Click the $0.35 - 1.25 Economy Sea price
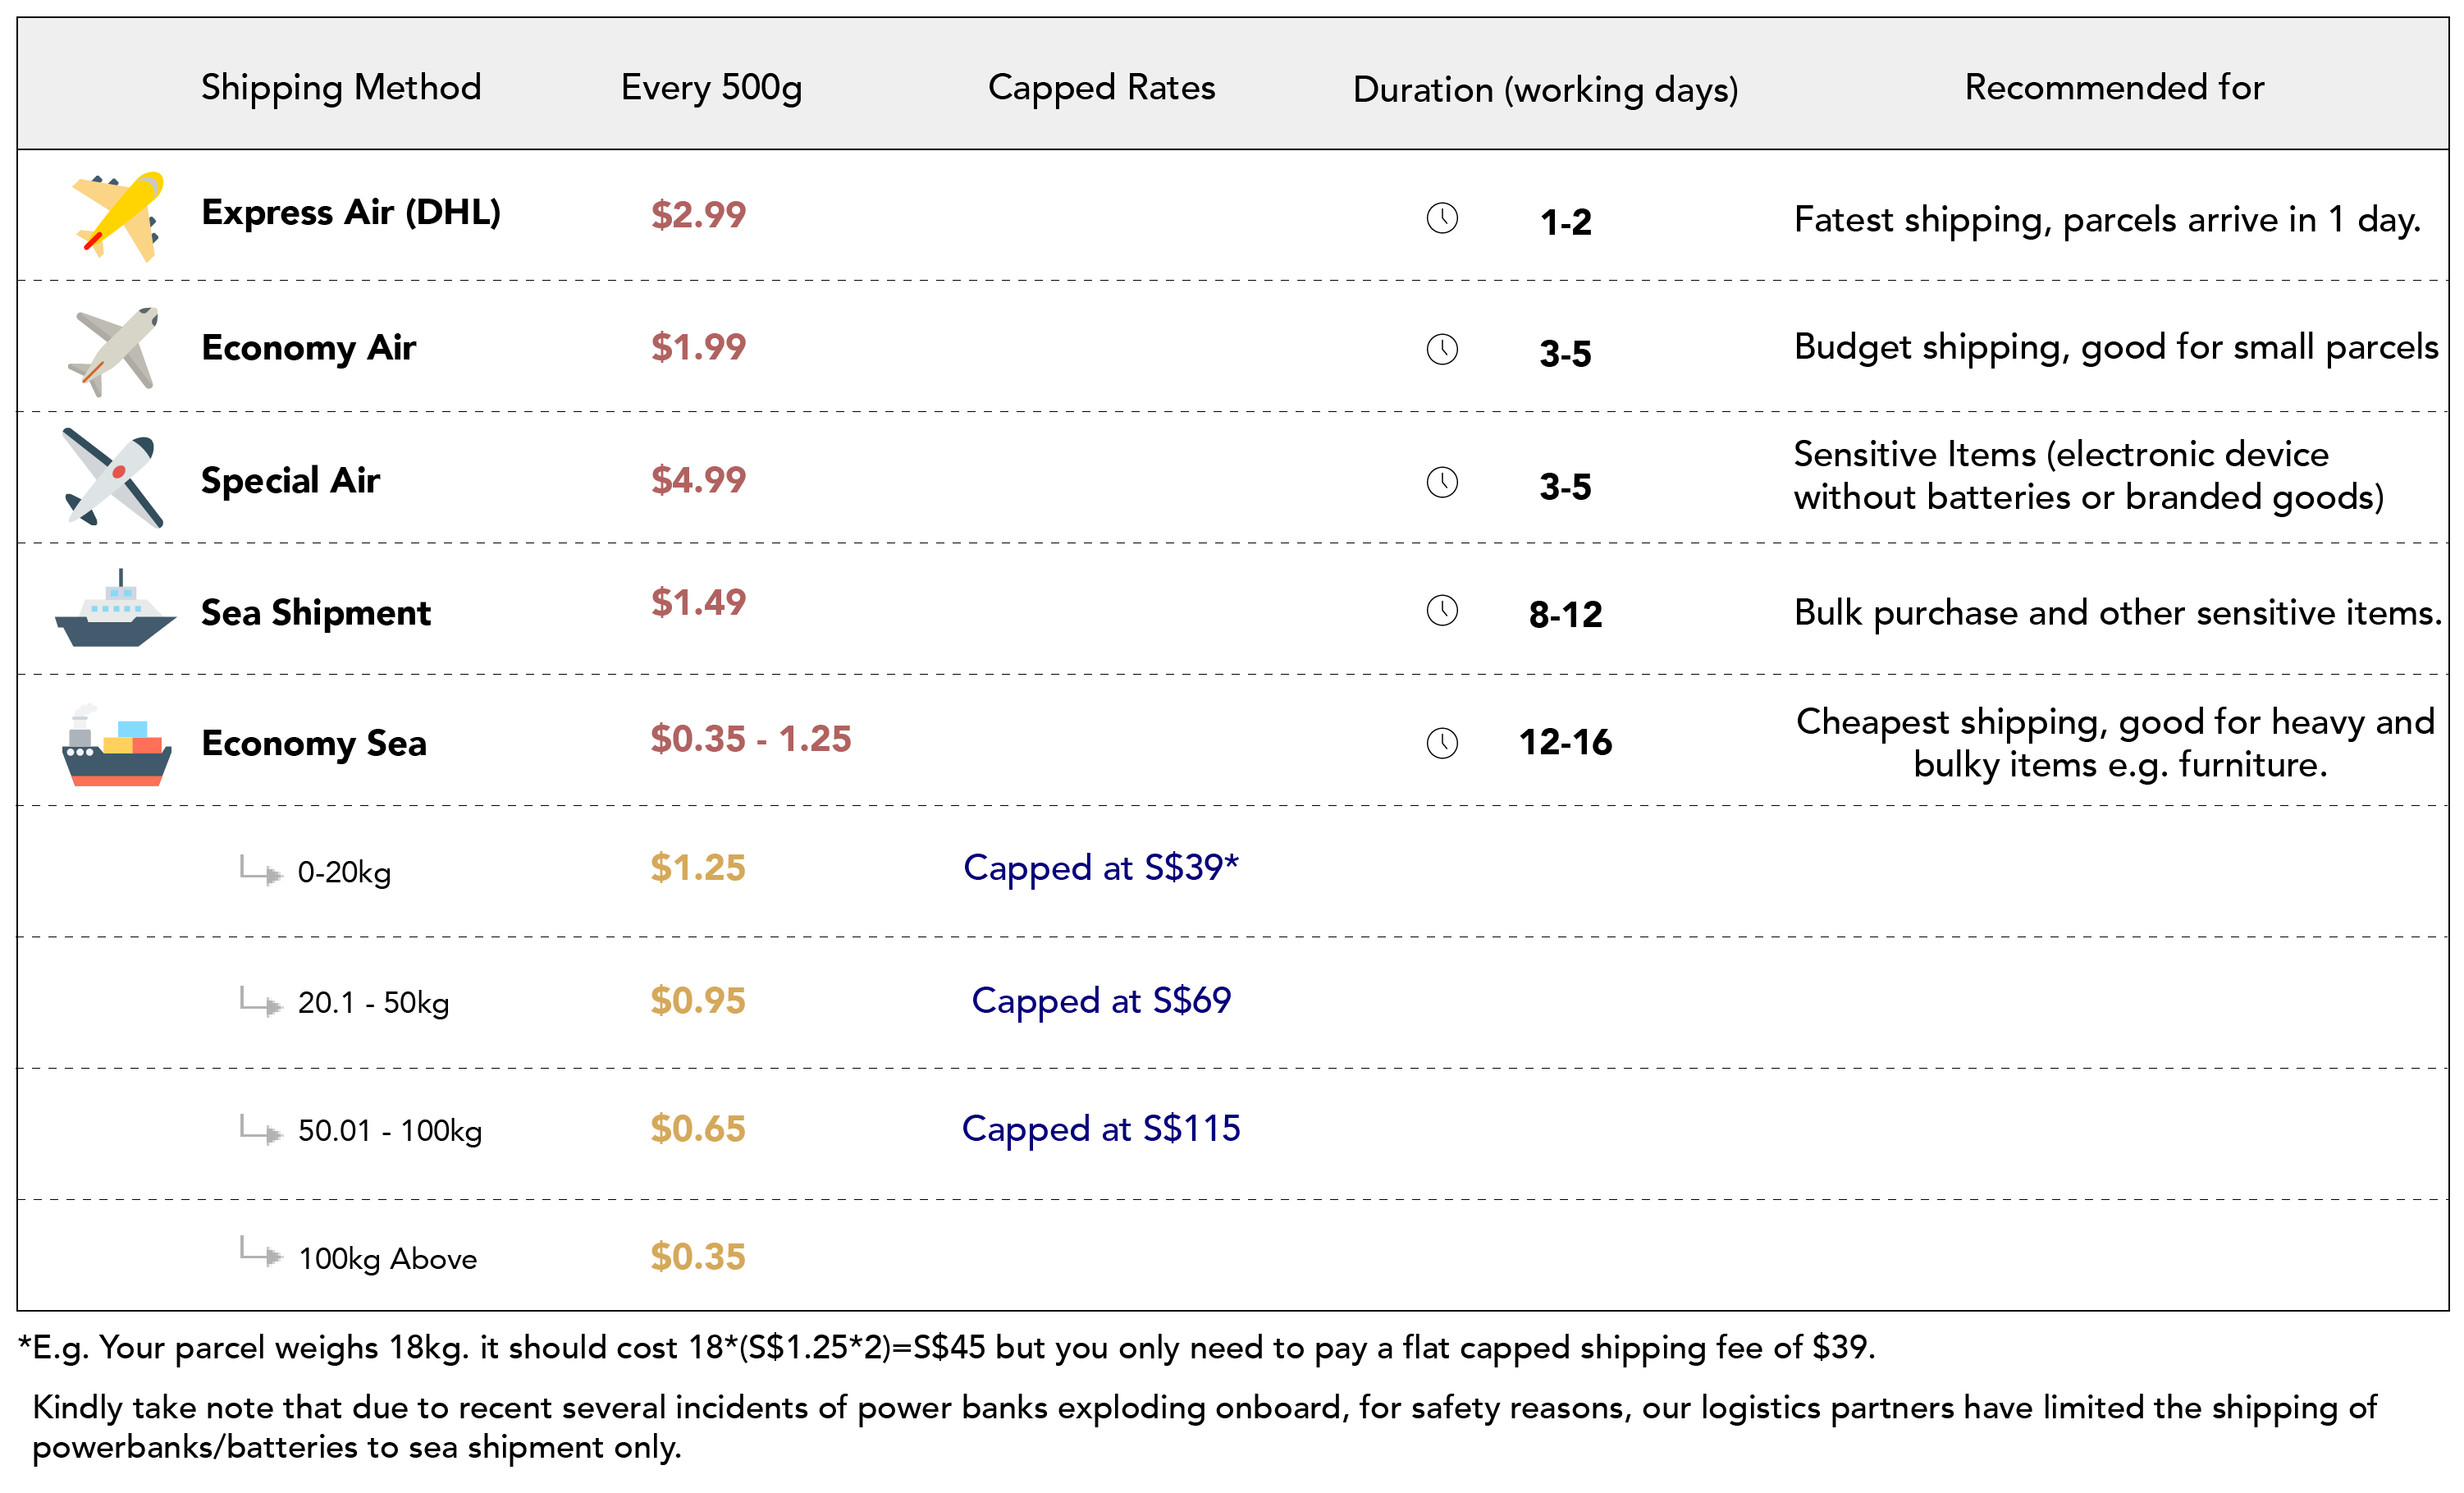The width and height of the screenshot is (2464, 1493). [x=751, y=739]
